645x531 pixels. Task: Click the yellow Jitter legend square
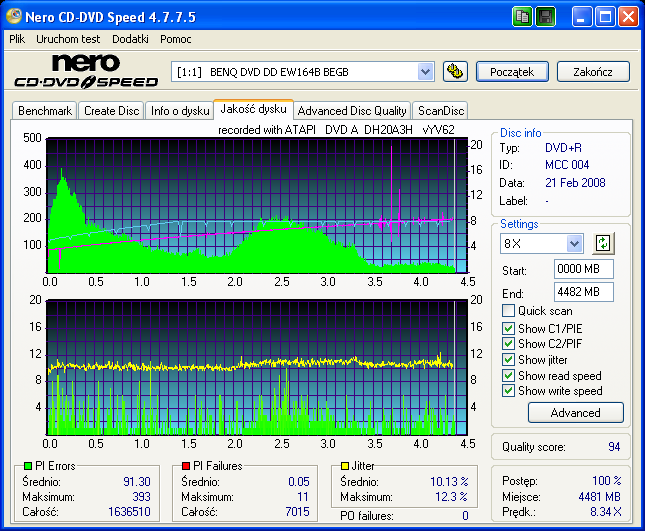pos(345,466)
